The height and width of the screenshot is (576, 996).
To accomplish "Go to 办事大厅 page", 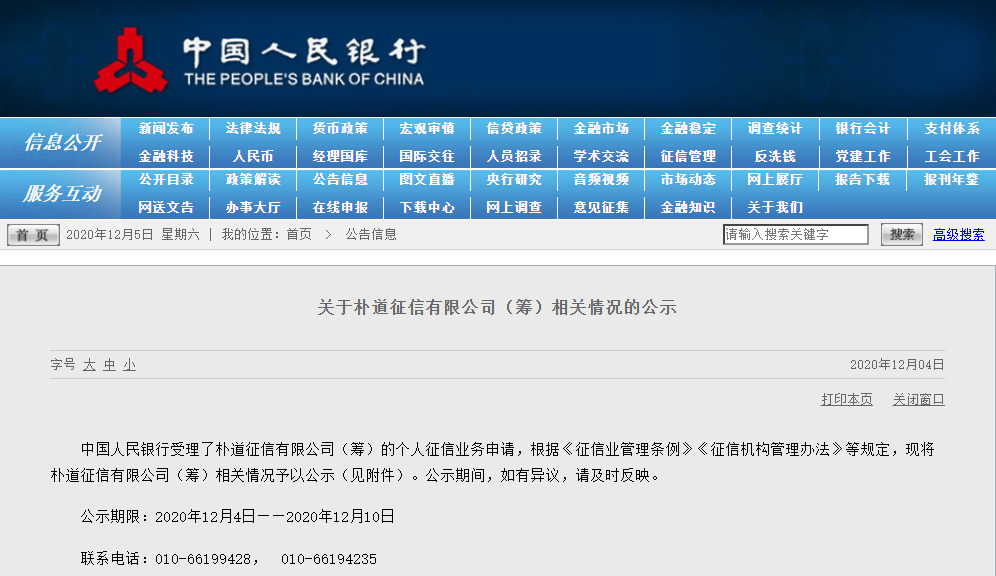I will 253,208.
